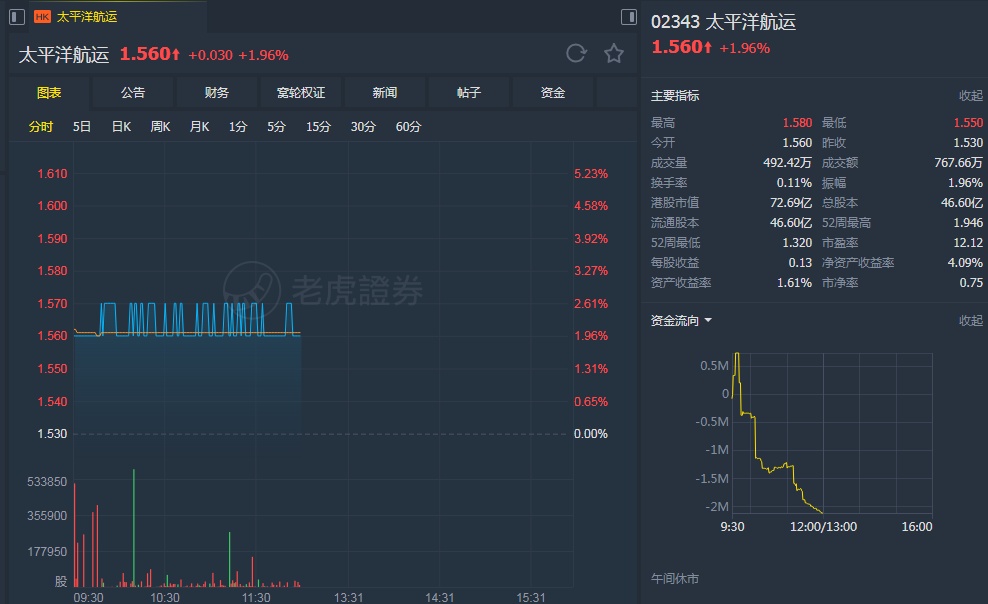This screenshot has width=988, height=604.
Task: Switch chart to 日K view
Action: point(121,127)
